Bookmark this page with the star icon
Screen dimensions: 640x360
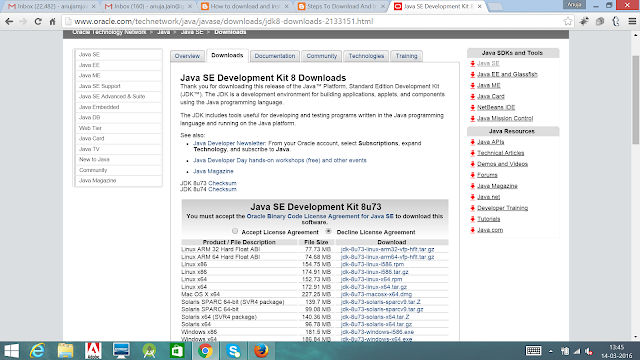(567, 22)
